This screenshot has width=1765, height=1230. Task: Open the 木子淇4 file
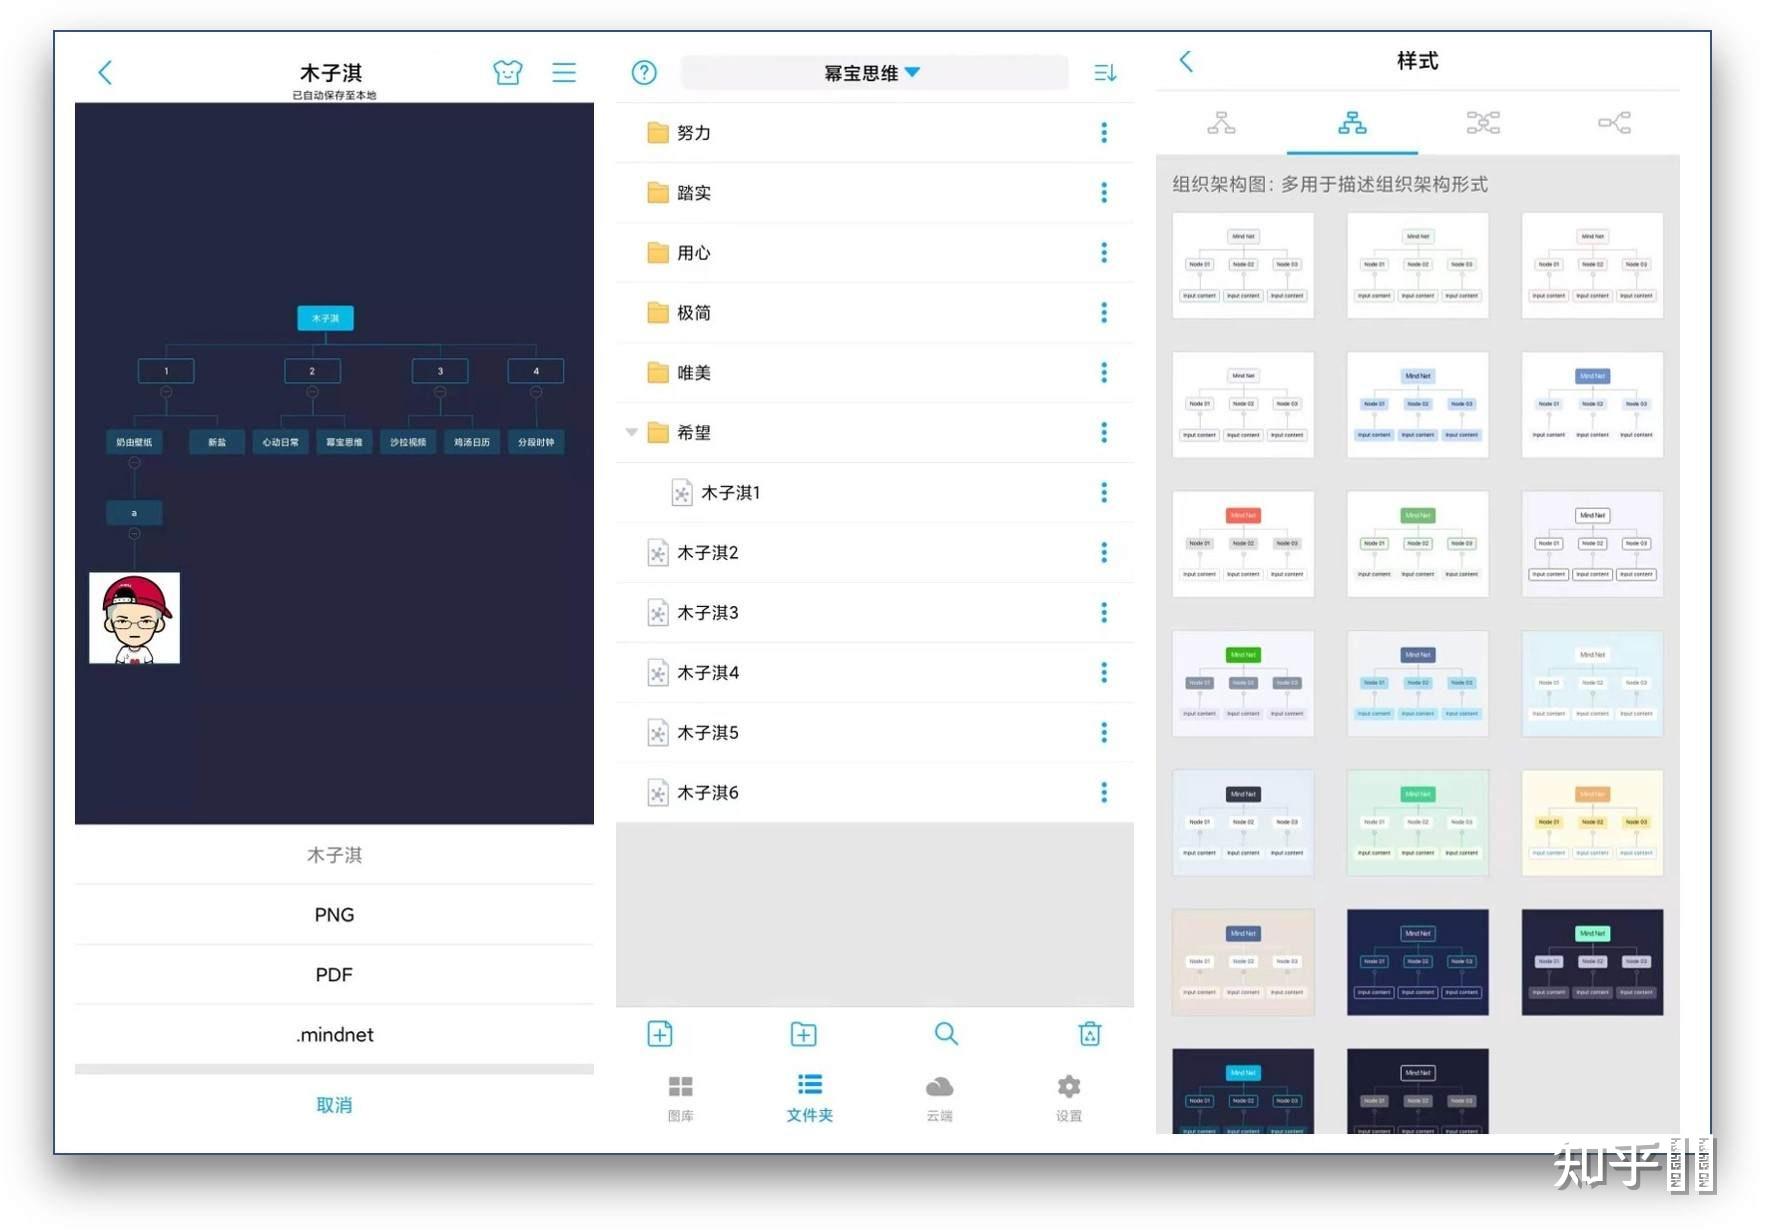pyautogui.click(x=875, y=672)
